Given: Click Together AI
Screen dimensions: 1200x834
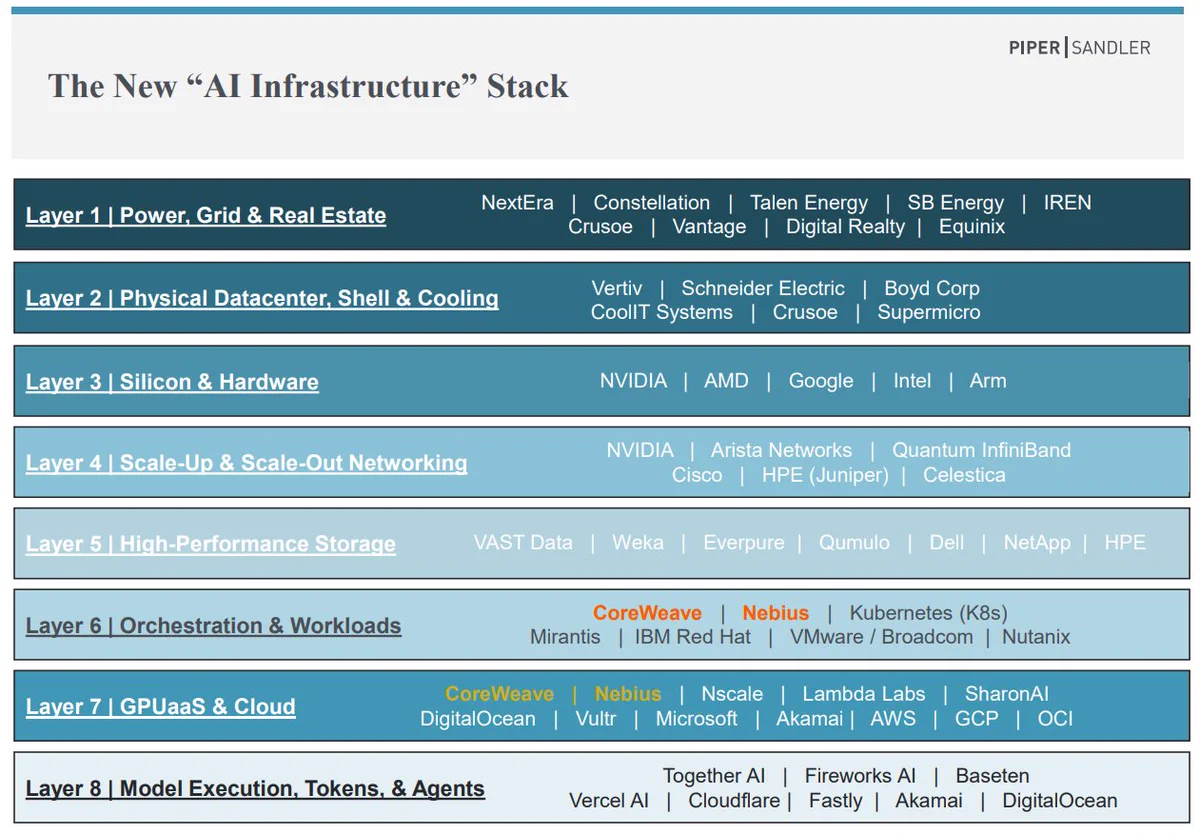Looking at the screenshot, I should coord(714,776).
